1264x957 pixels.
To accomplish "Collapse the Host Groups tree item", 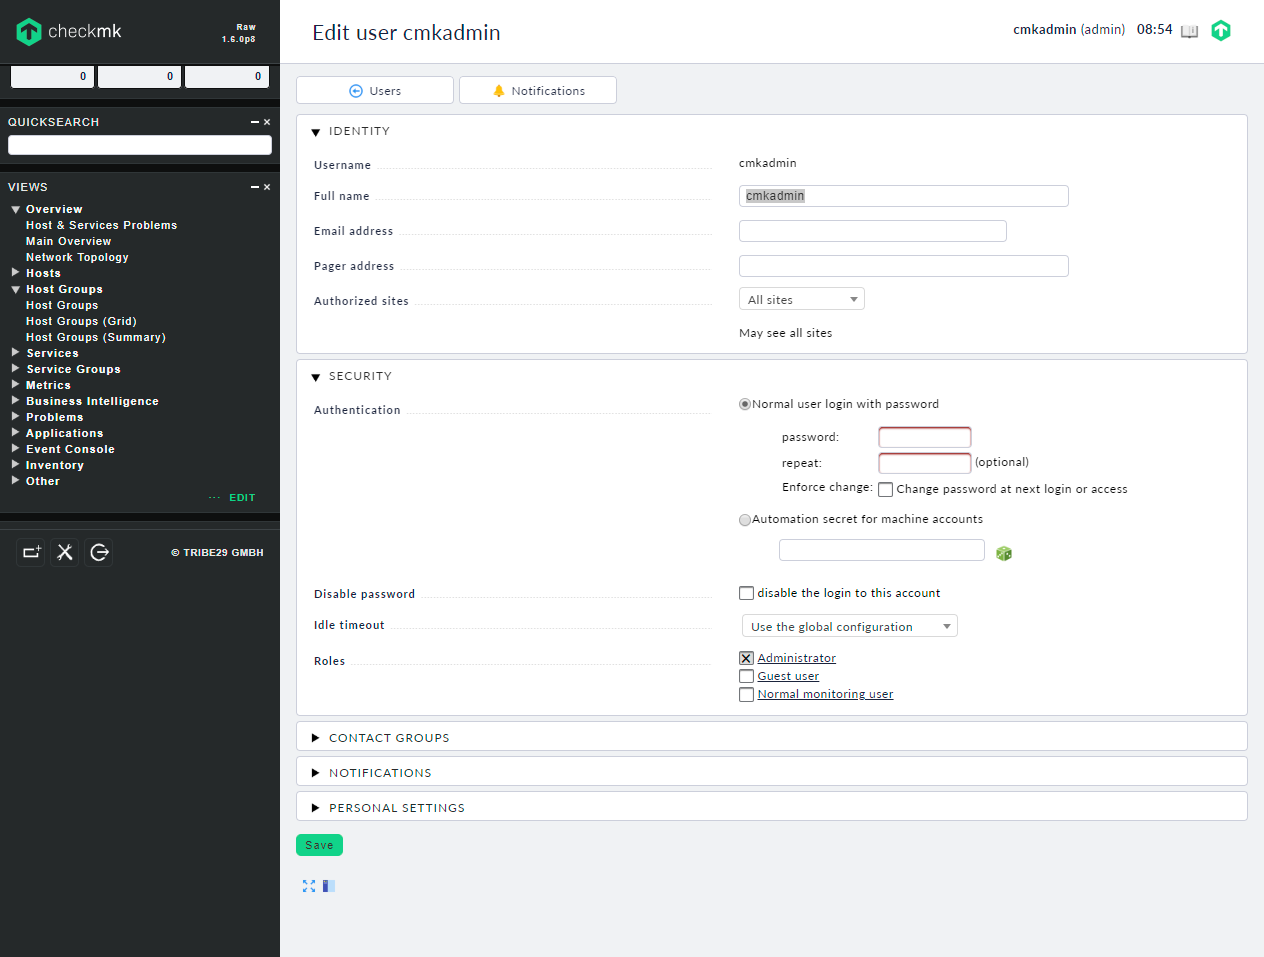I will pos(16,290).
